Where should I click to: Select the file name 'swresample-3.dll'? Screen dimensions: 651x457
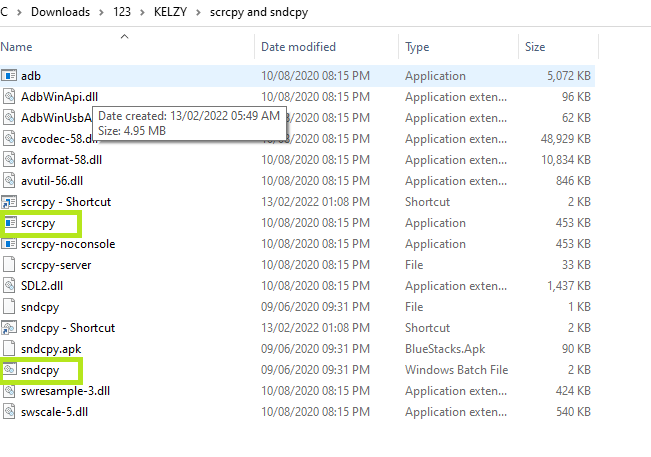pos(66,391)
